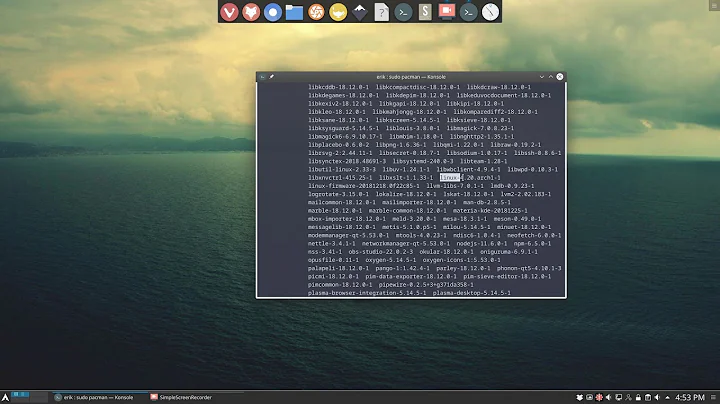Open the blue Chromium circle icon in the dock
Viewport: 720px width, 404px height.
click(x=272, y=12)
